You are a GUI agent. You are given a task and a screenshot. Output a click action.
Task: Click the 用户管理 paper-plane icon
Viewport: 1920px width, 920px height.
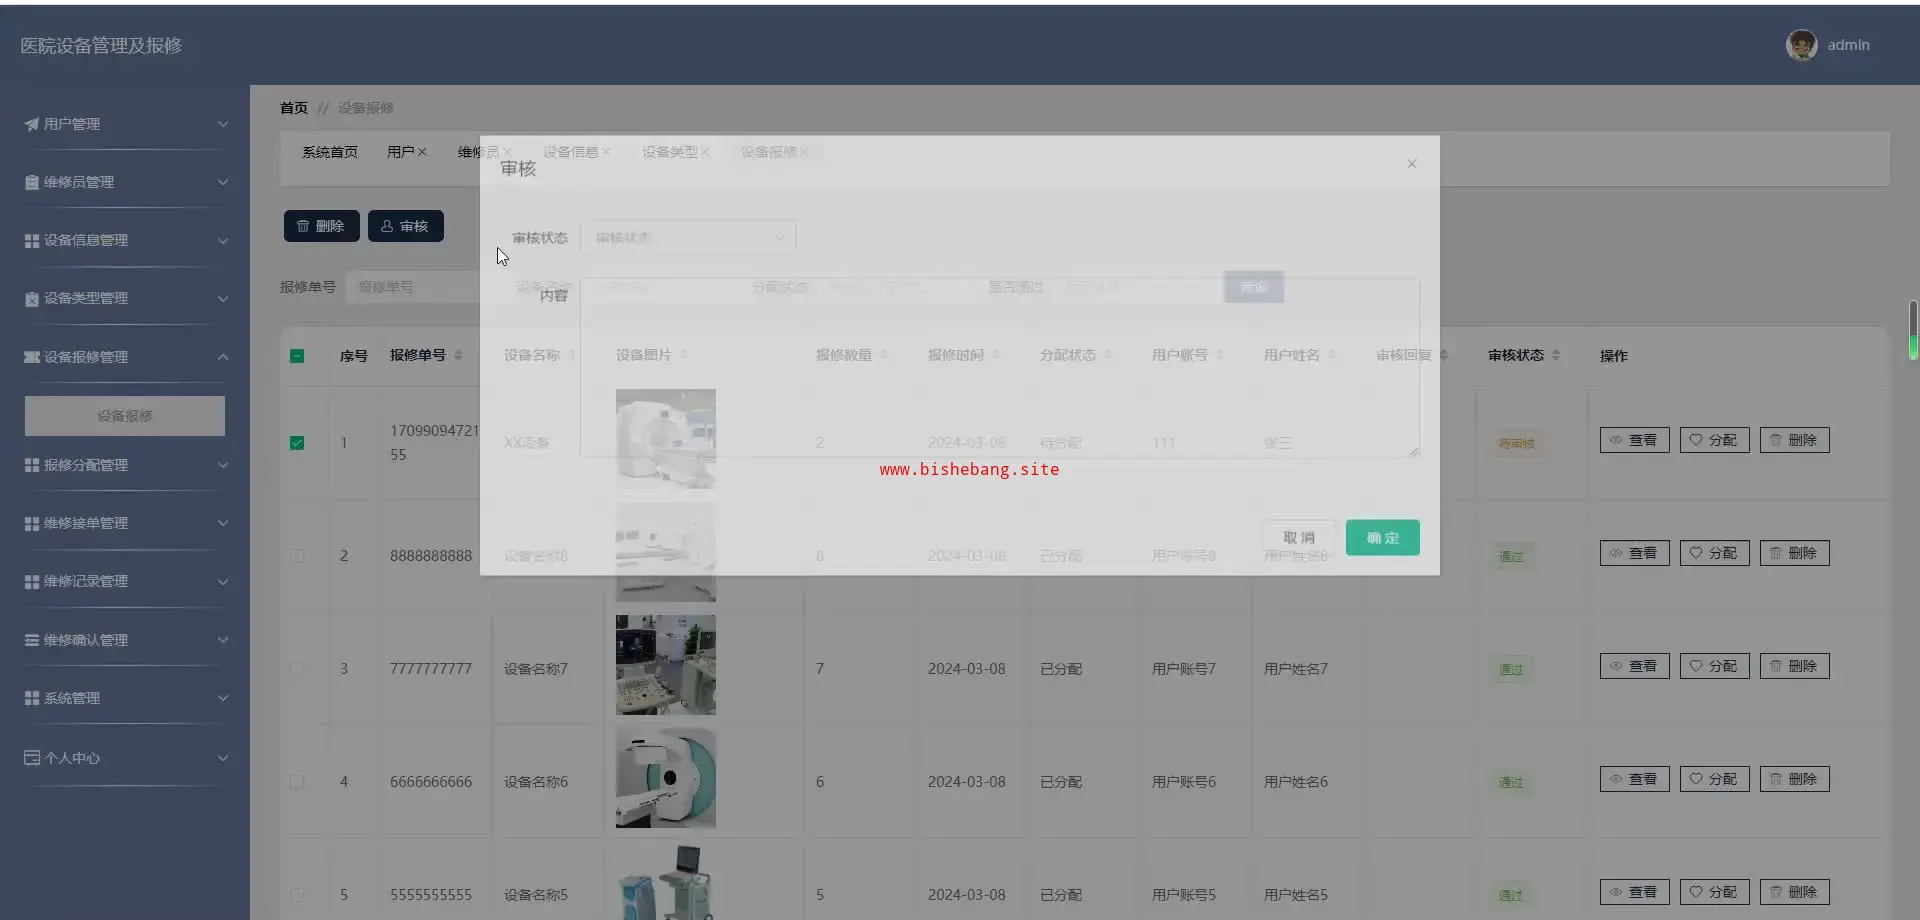click(x=32, y=124)
